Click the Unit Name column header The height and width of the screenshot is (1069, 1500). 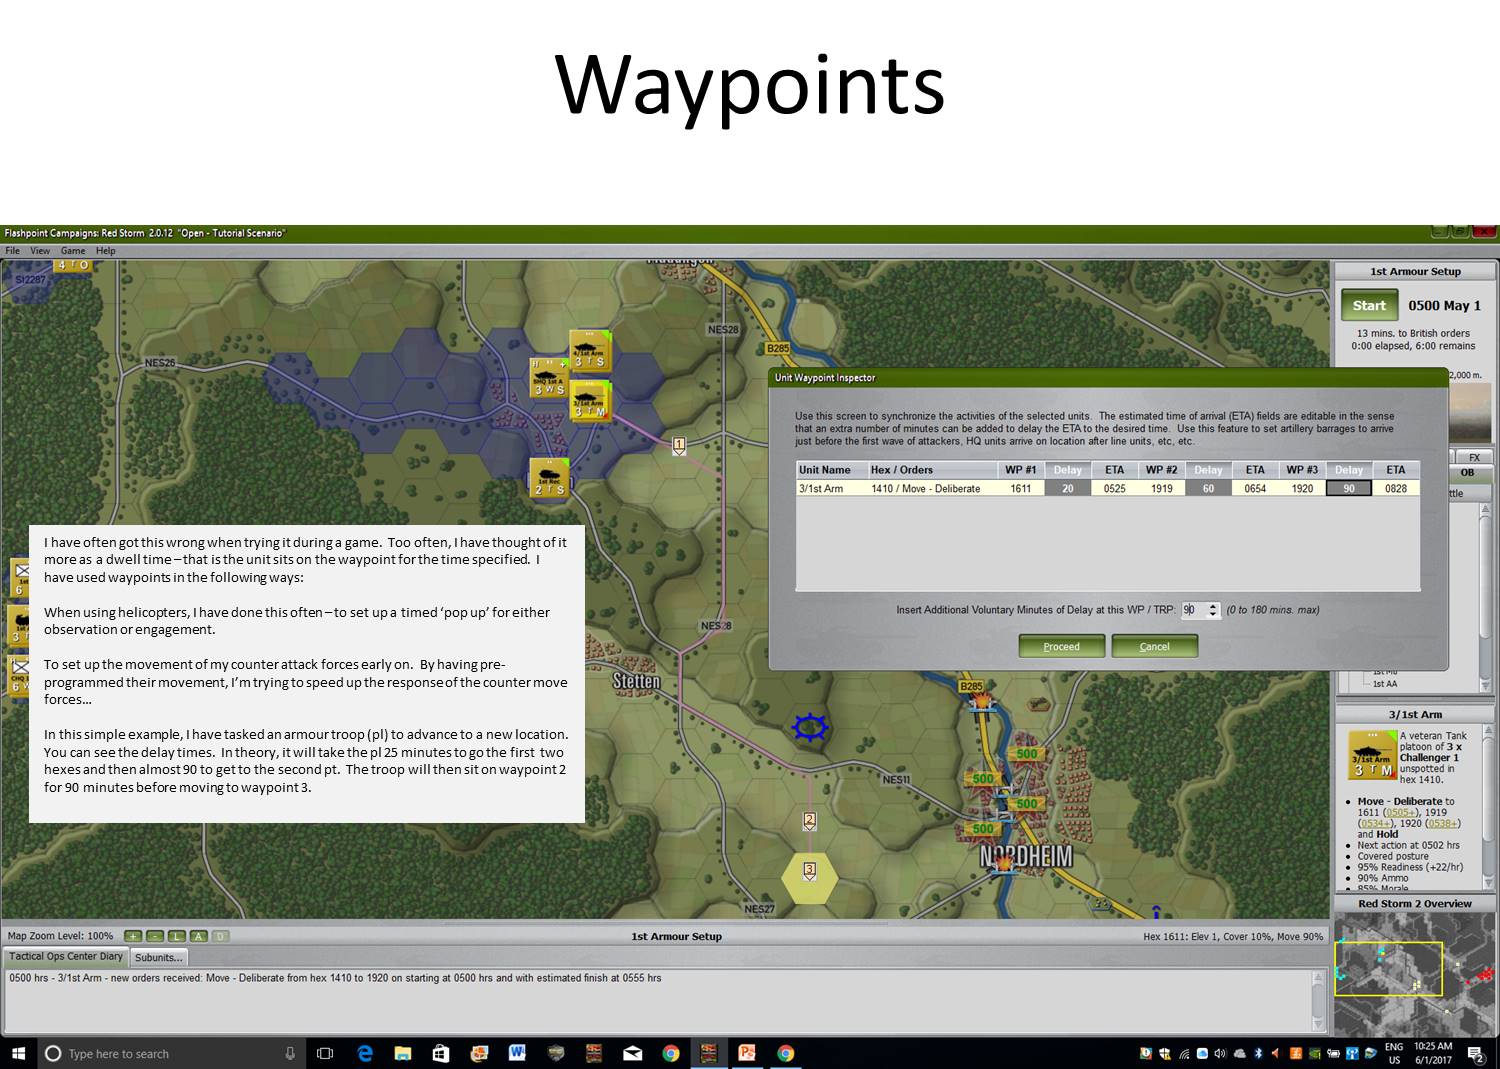pyautogui.click(x=831, y=470)
